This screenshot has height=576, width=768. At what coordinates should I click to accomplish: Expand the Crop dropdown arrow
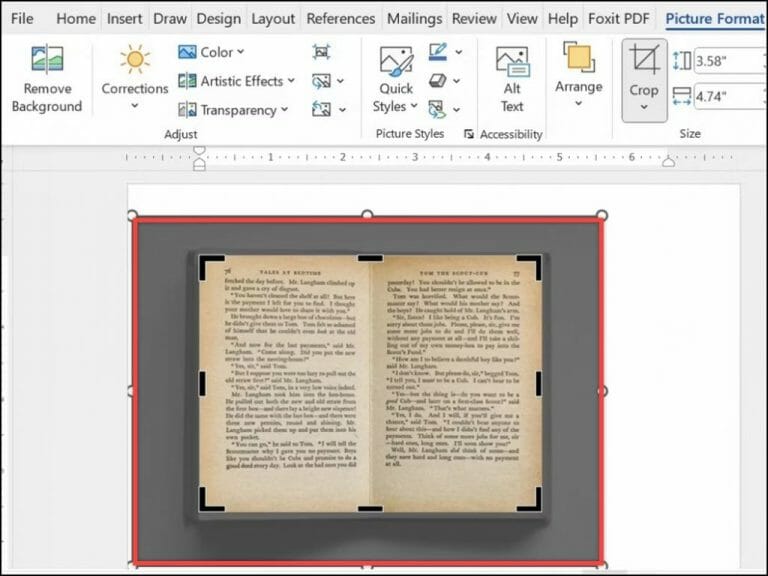[x=644, y=107]
